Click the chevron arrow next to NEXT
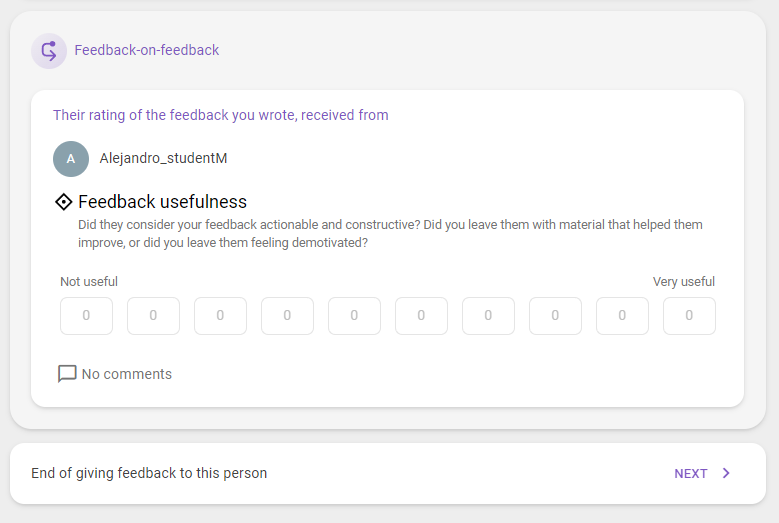Viewport: 779px width, 523px height. coord(726,473)
